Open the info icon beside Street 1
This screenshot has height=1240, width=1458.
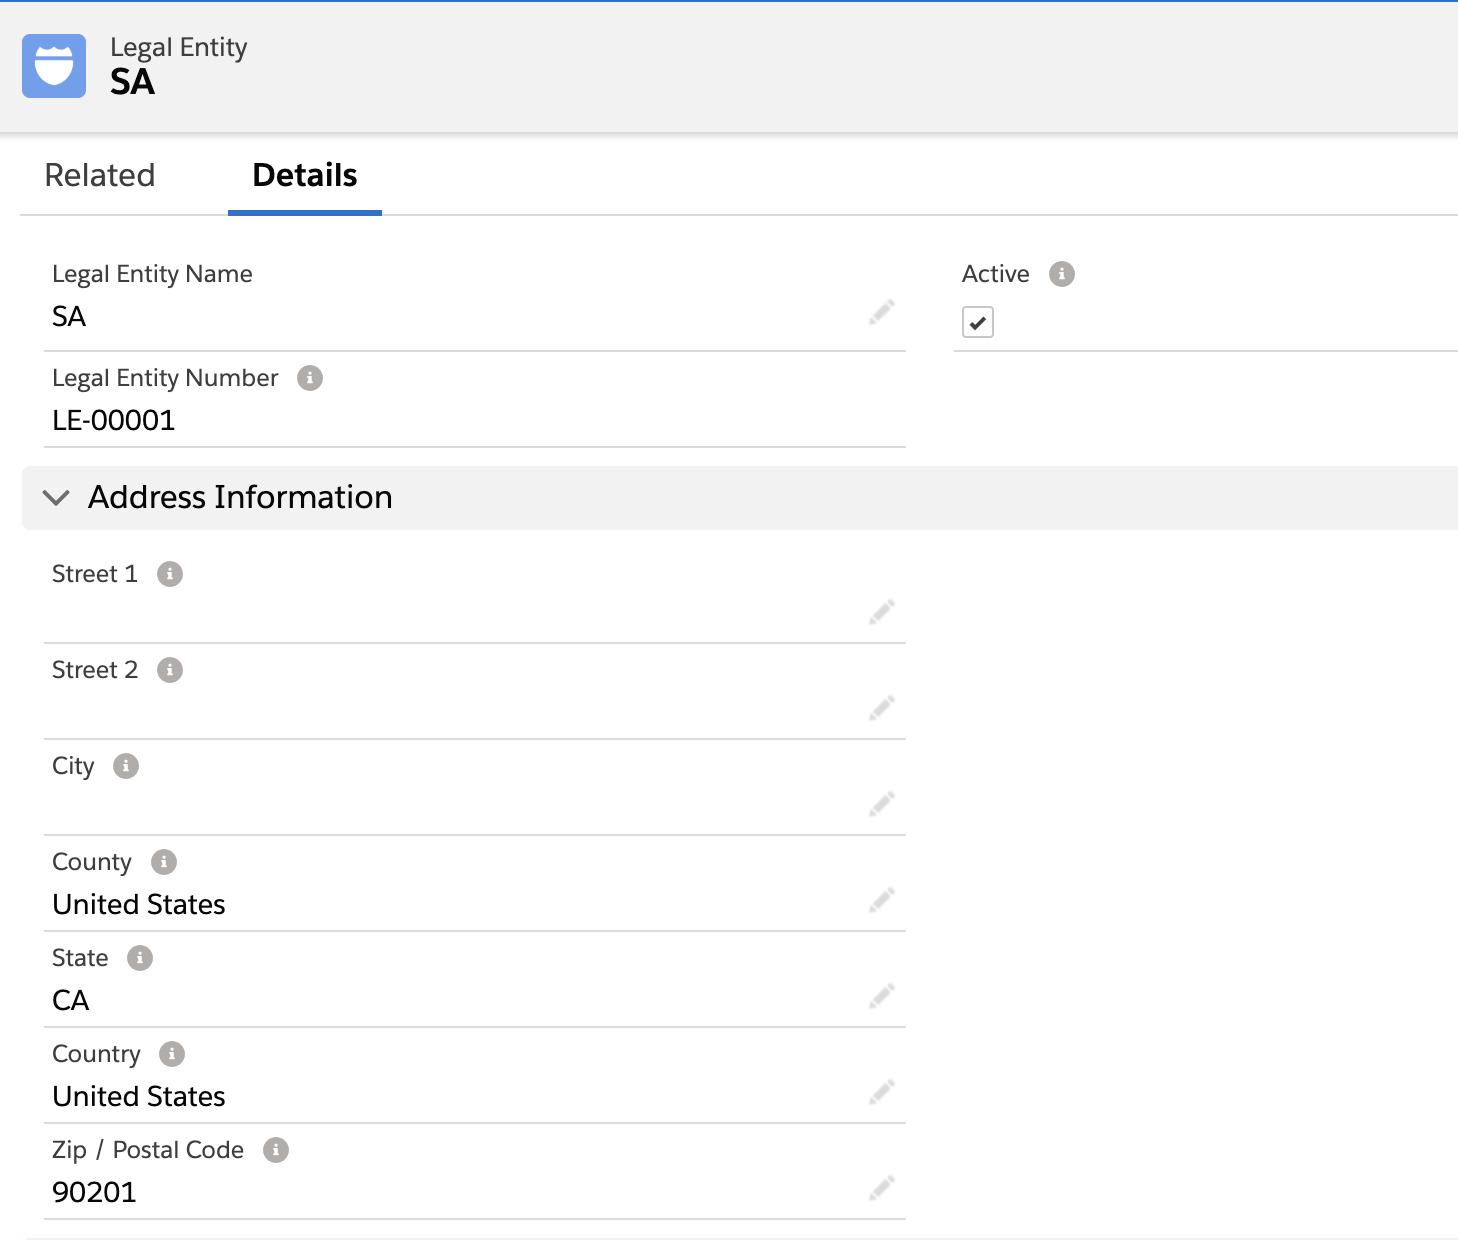click(170, 574)
